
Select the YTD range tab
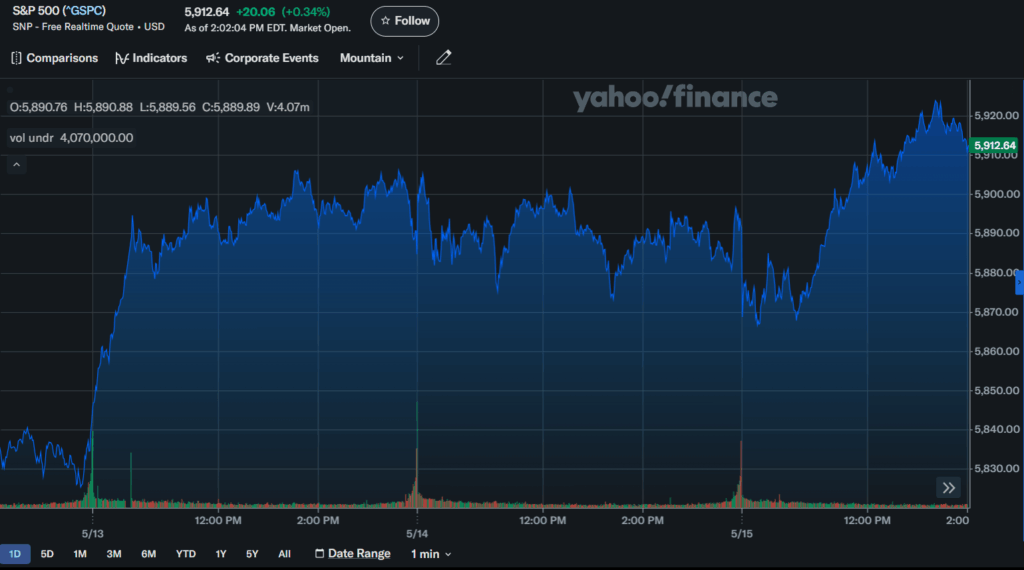(185, 554)
